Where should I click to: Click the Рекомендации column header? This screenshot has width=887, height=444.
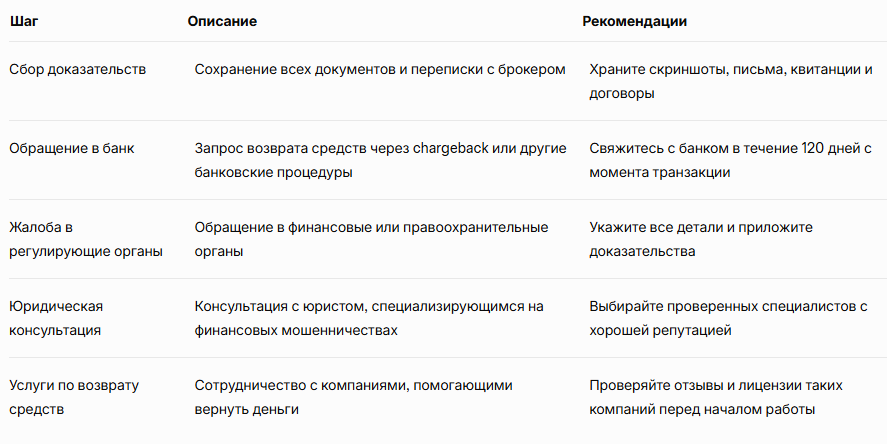634,21
